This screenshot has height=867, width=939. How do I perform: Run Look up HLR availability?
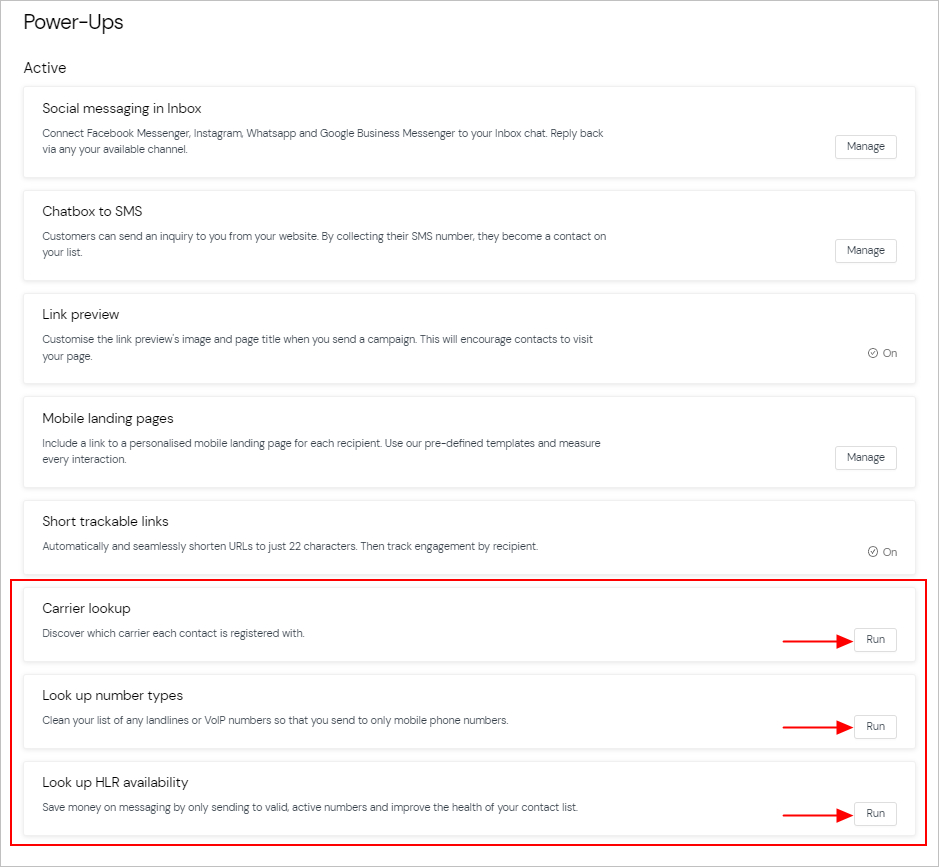[x=875, y=814]
